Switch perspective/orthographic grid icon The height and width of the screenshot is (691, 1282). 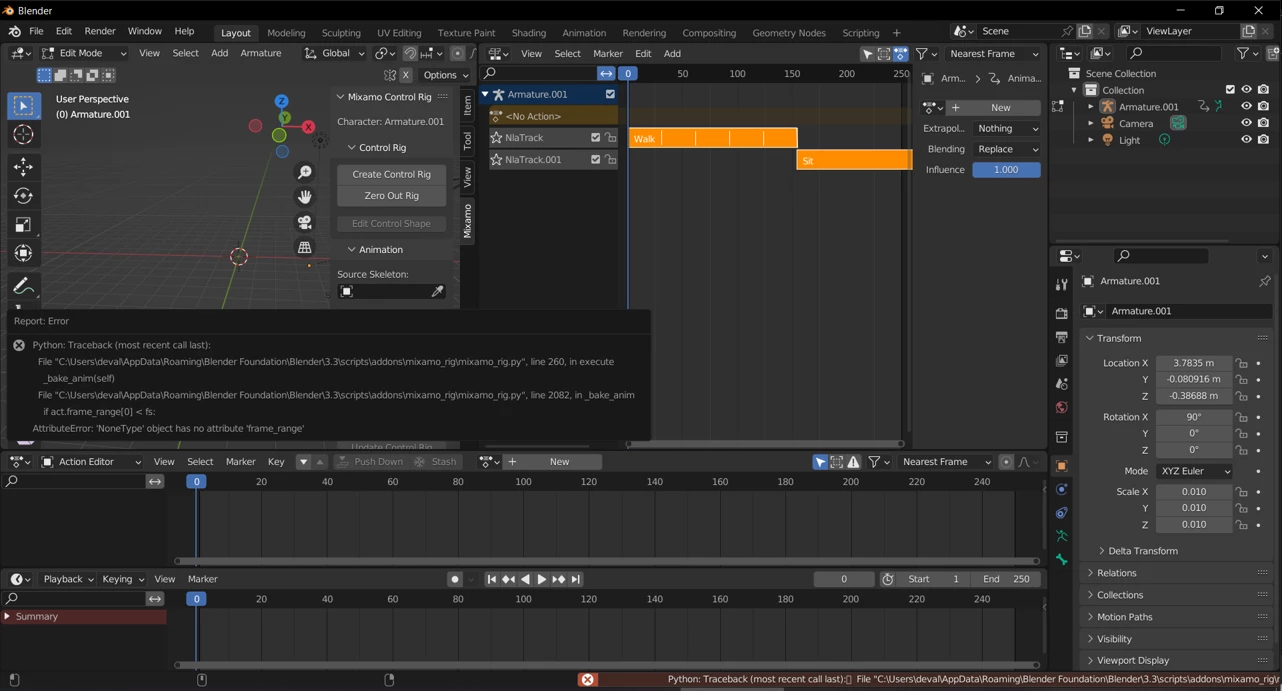click(305, 247)
